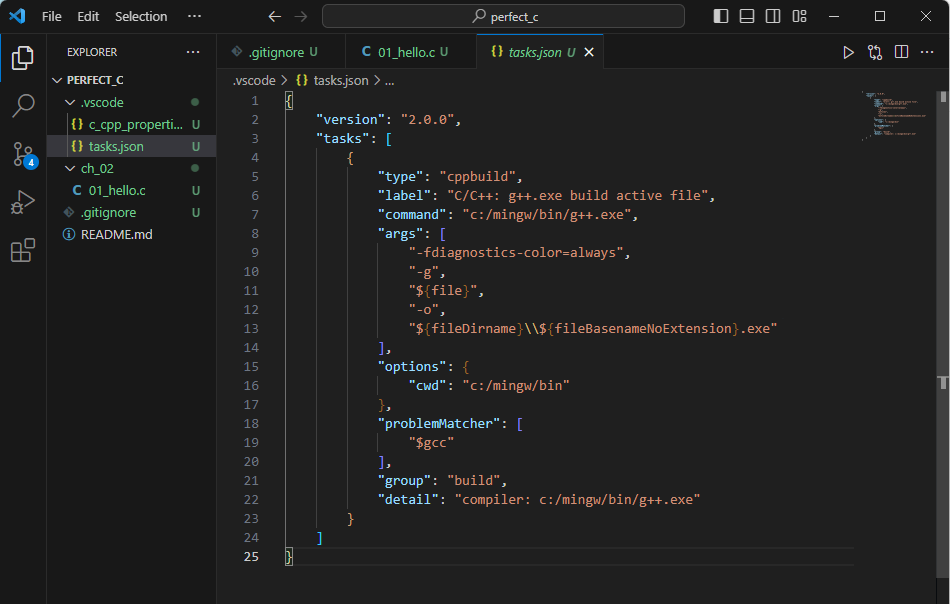Split the editor to the right
Screen dimensions: 950x604
pyautogui.click(x=901, y=52)
